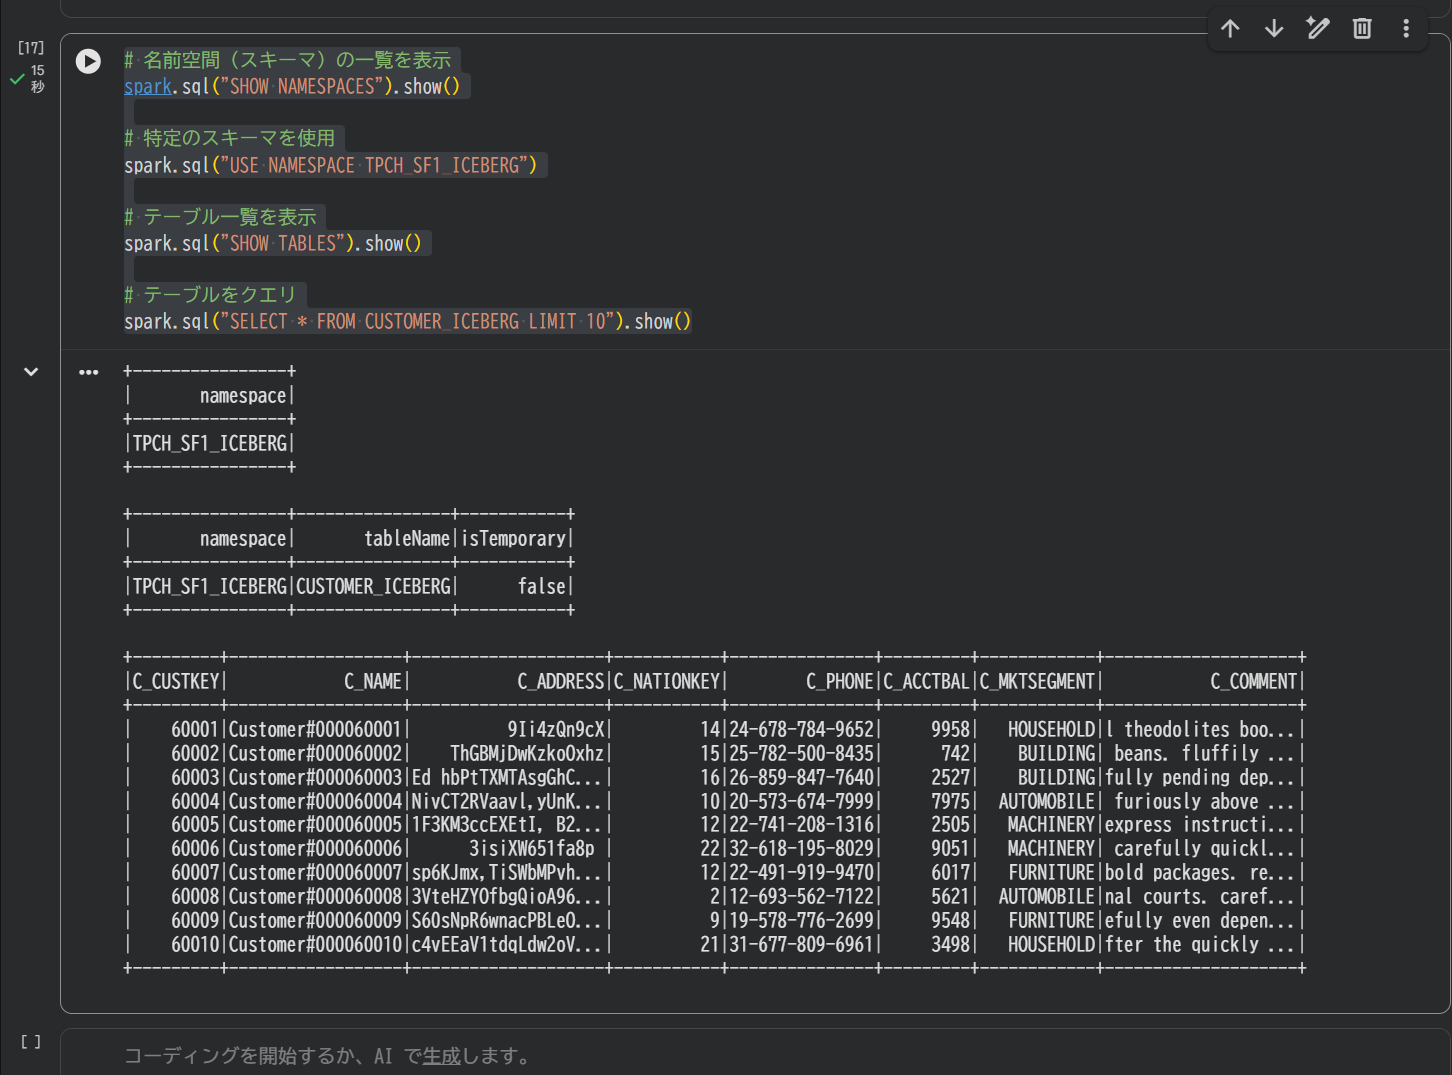Move the cell up with arrow icon
1452x1075 pixels.
coord(1230,28)
